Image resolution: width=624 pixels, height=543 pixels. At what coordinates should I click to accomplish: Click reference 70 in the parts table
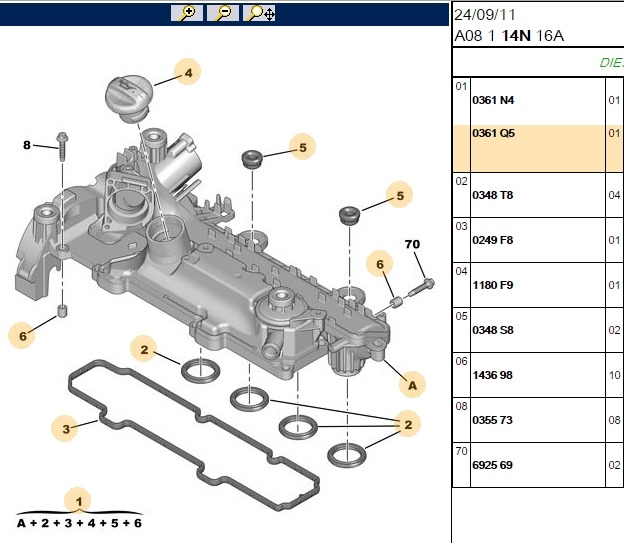click(x=461, y=451)
